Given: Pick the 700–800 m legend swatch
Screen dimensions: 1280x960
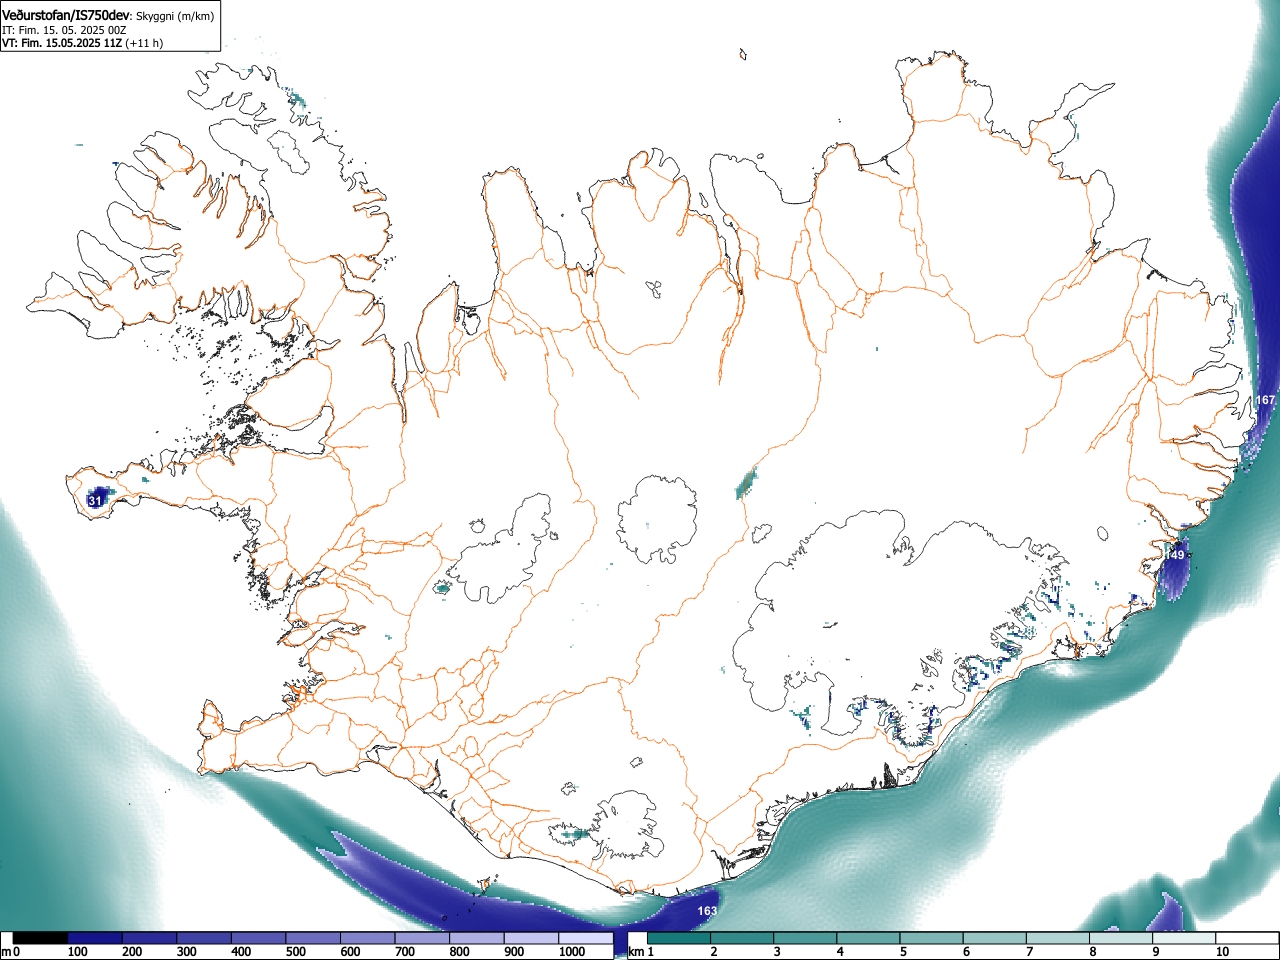Looking at the screenshot, I should click(x=422, y=938).
